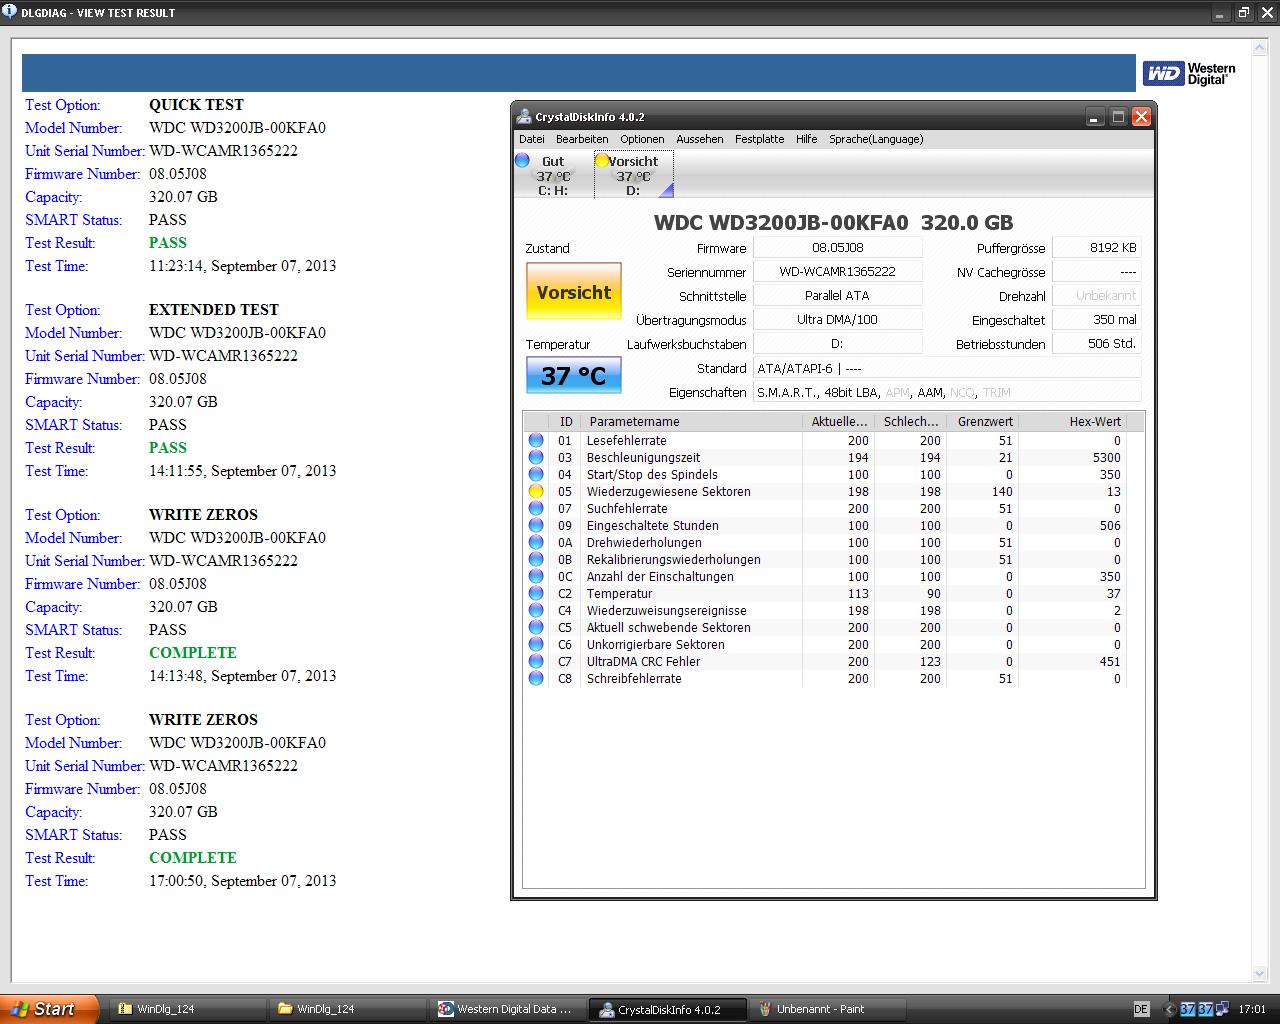Click status orb for Suchfehlerrate row

tap(536, 508)
